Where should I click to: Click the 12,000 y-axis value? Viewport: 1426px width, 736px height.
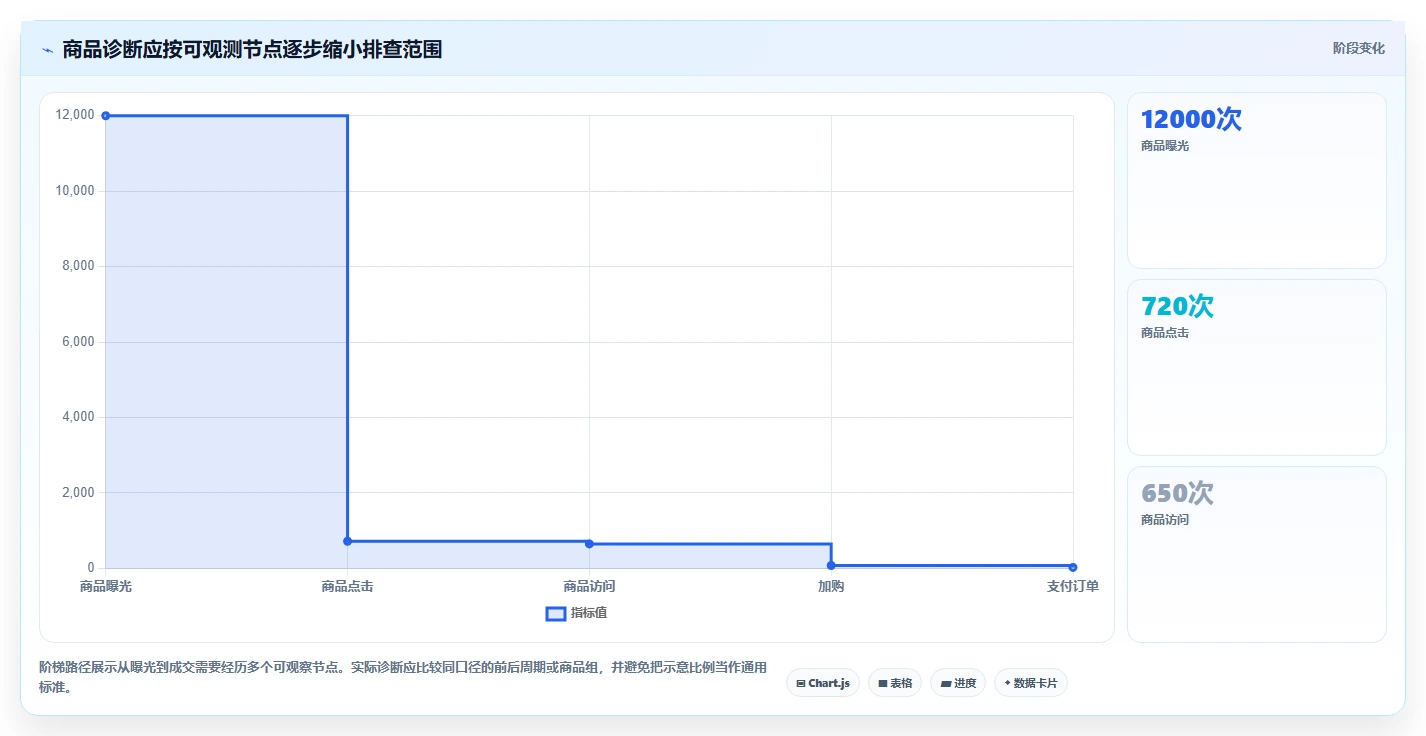[76, 115]
